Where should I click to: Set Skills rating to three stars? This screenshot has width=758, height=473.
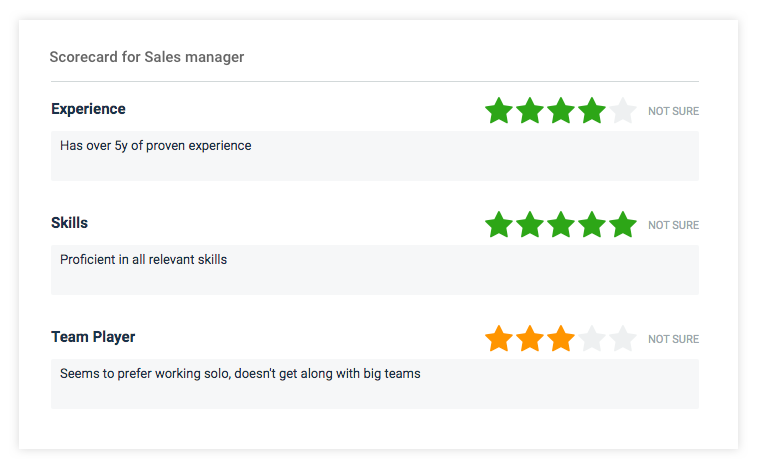(561, 224)
